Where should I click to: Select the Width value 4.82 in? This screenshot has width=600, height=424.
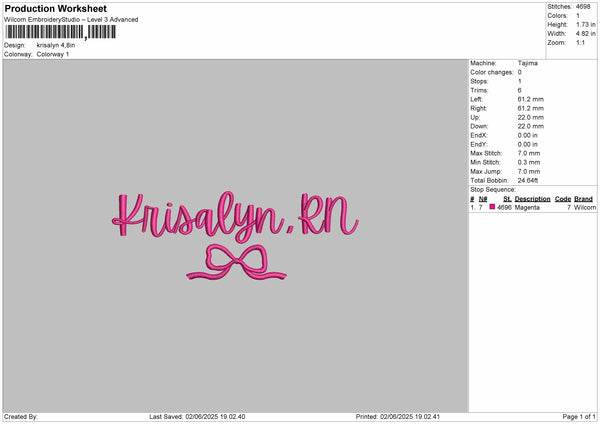[586, 34]
